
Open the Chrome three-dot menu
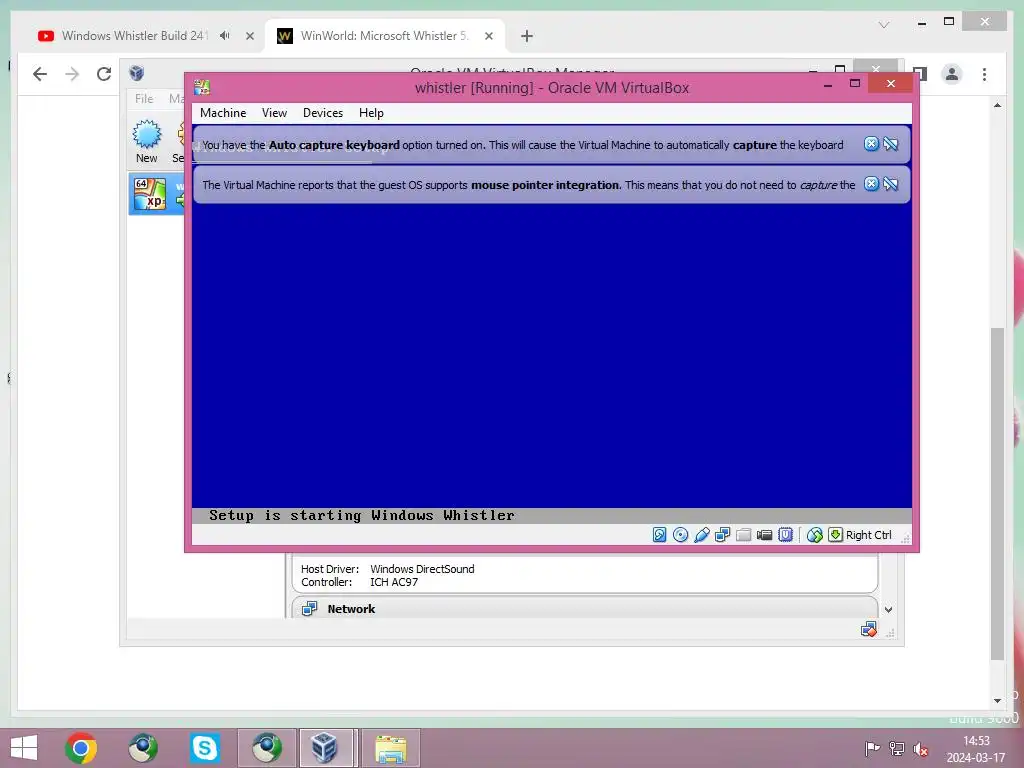coord(984,74)
